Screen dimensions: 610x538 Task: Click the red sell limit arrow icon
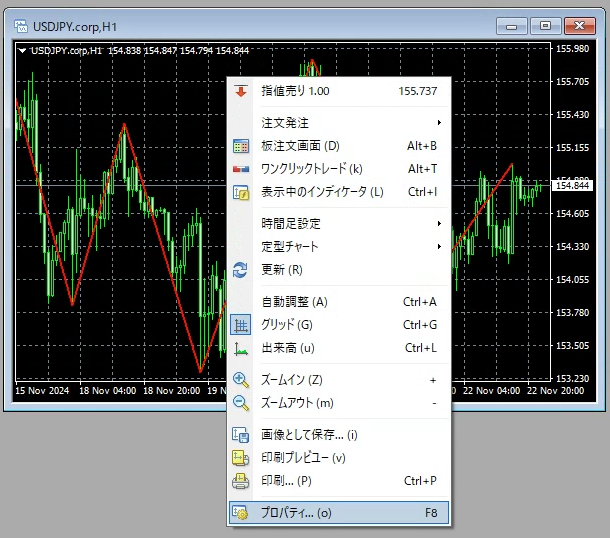coord(240,91)
